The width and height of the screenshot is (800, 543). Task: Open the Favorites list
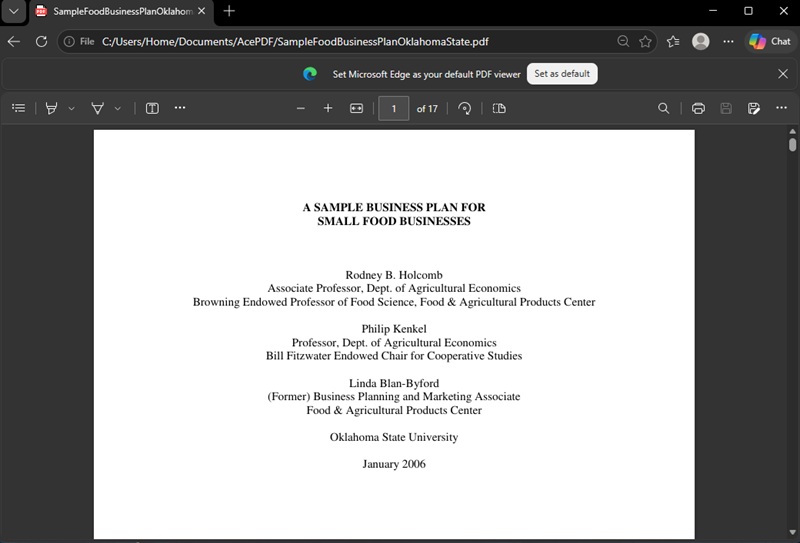(x=673, y=41)
